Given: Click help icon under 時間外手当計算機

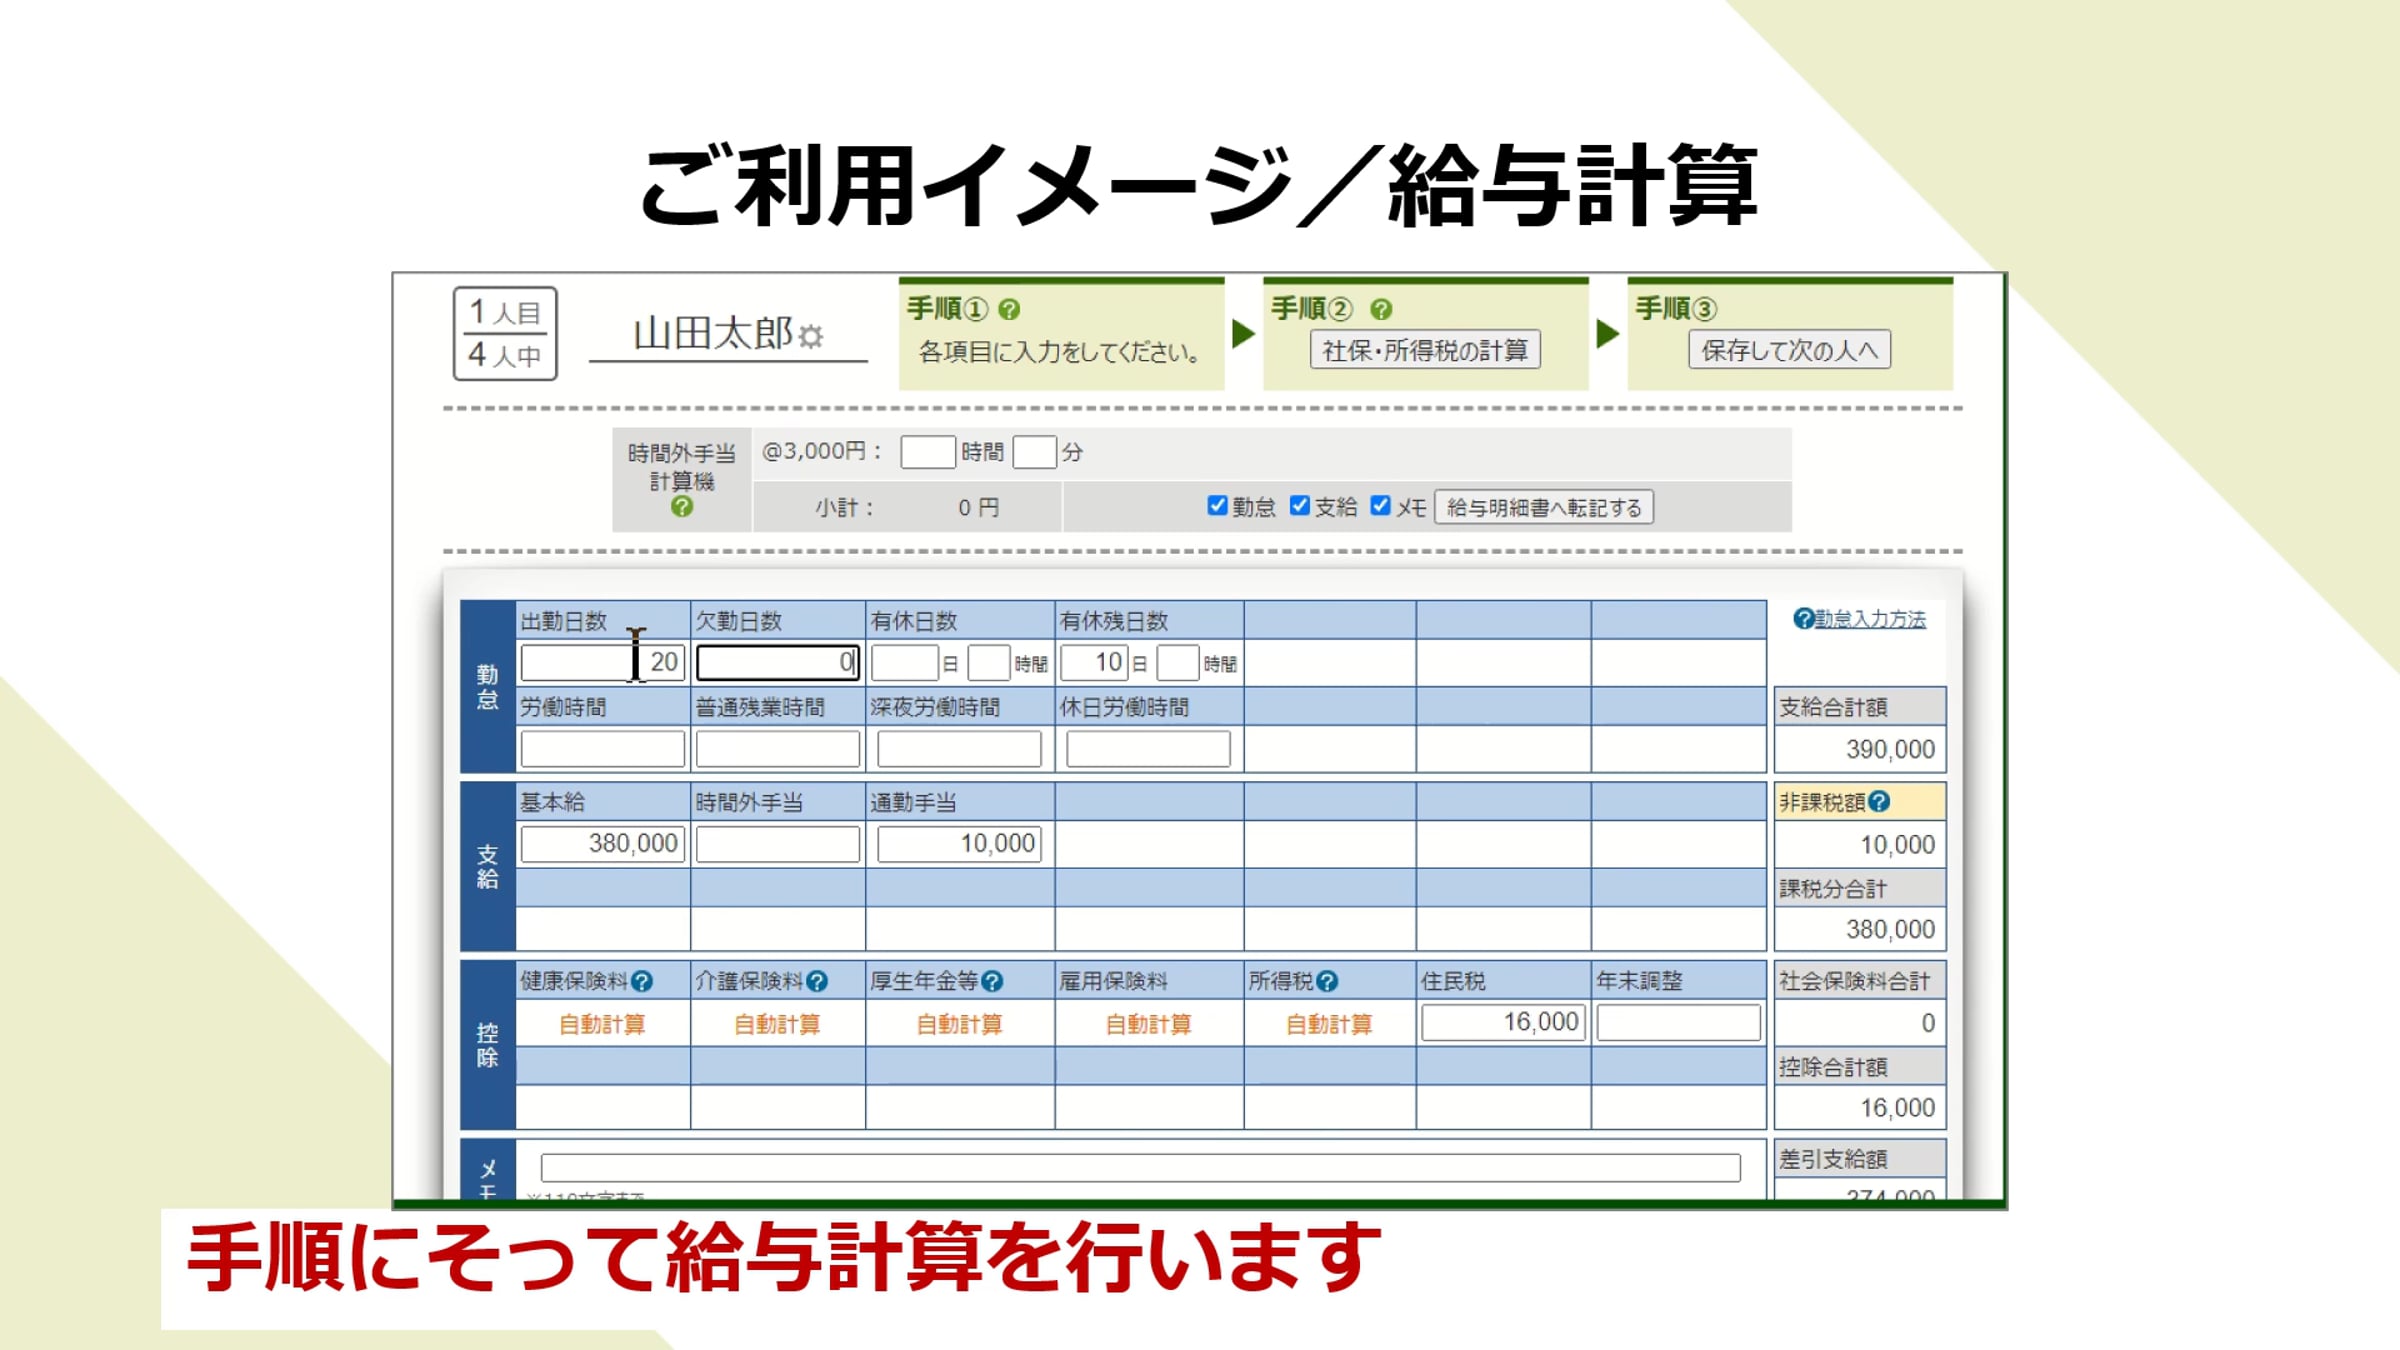Looking at the screenshot, I should (682, 507).
